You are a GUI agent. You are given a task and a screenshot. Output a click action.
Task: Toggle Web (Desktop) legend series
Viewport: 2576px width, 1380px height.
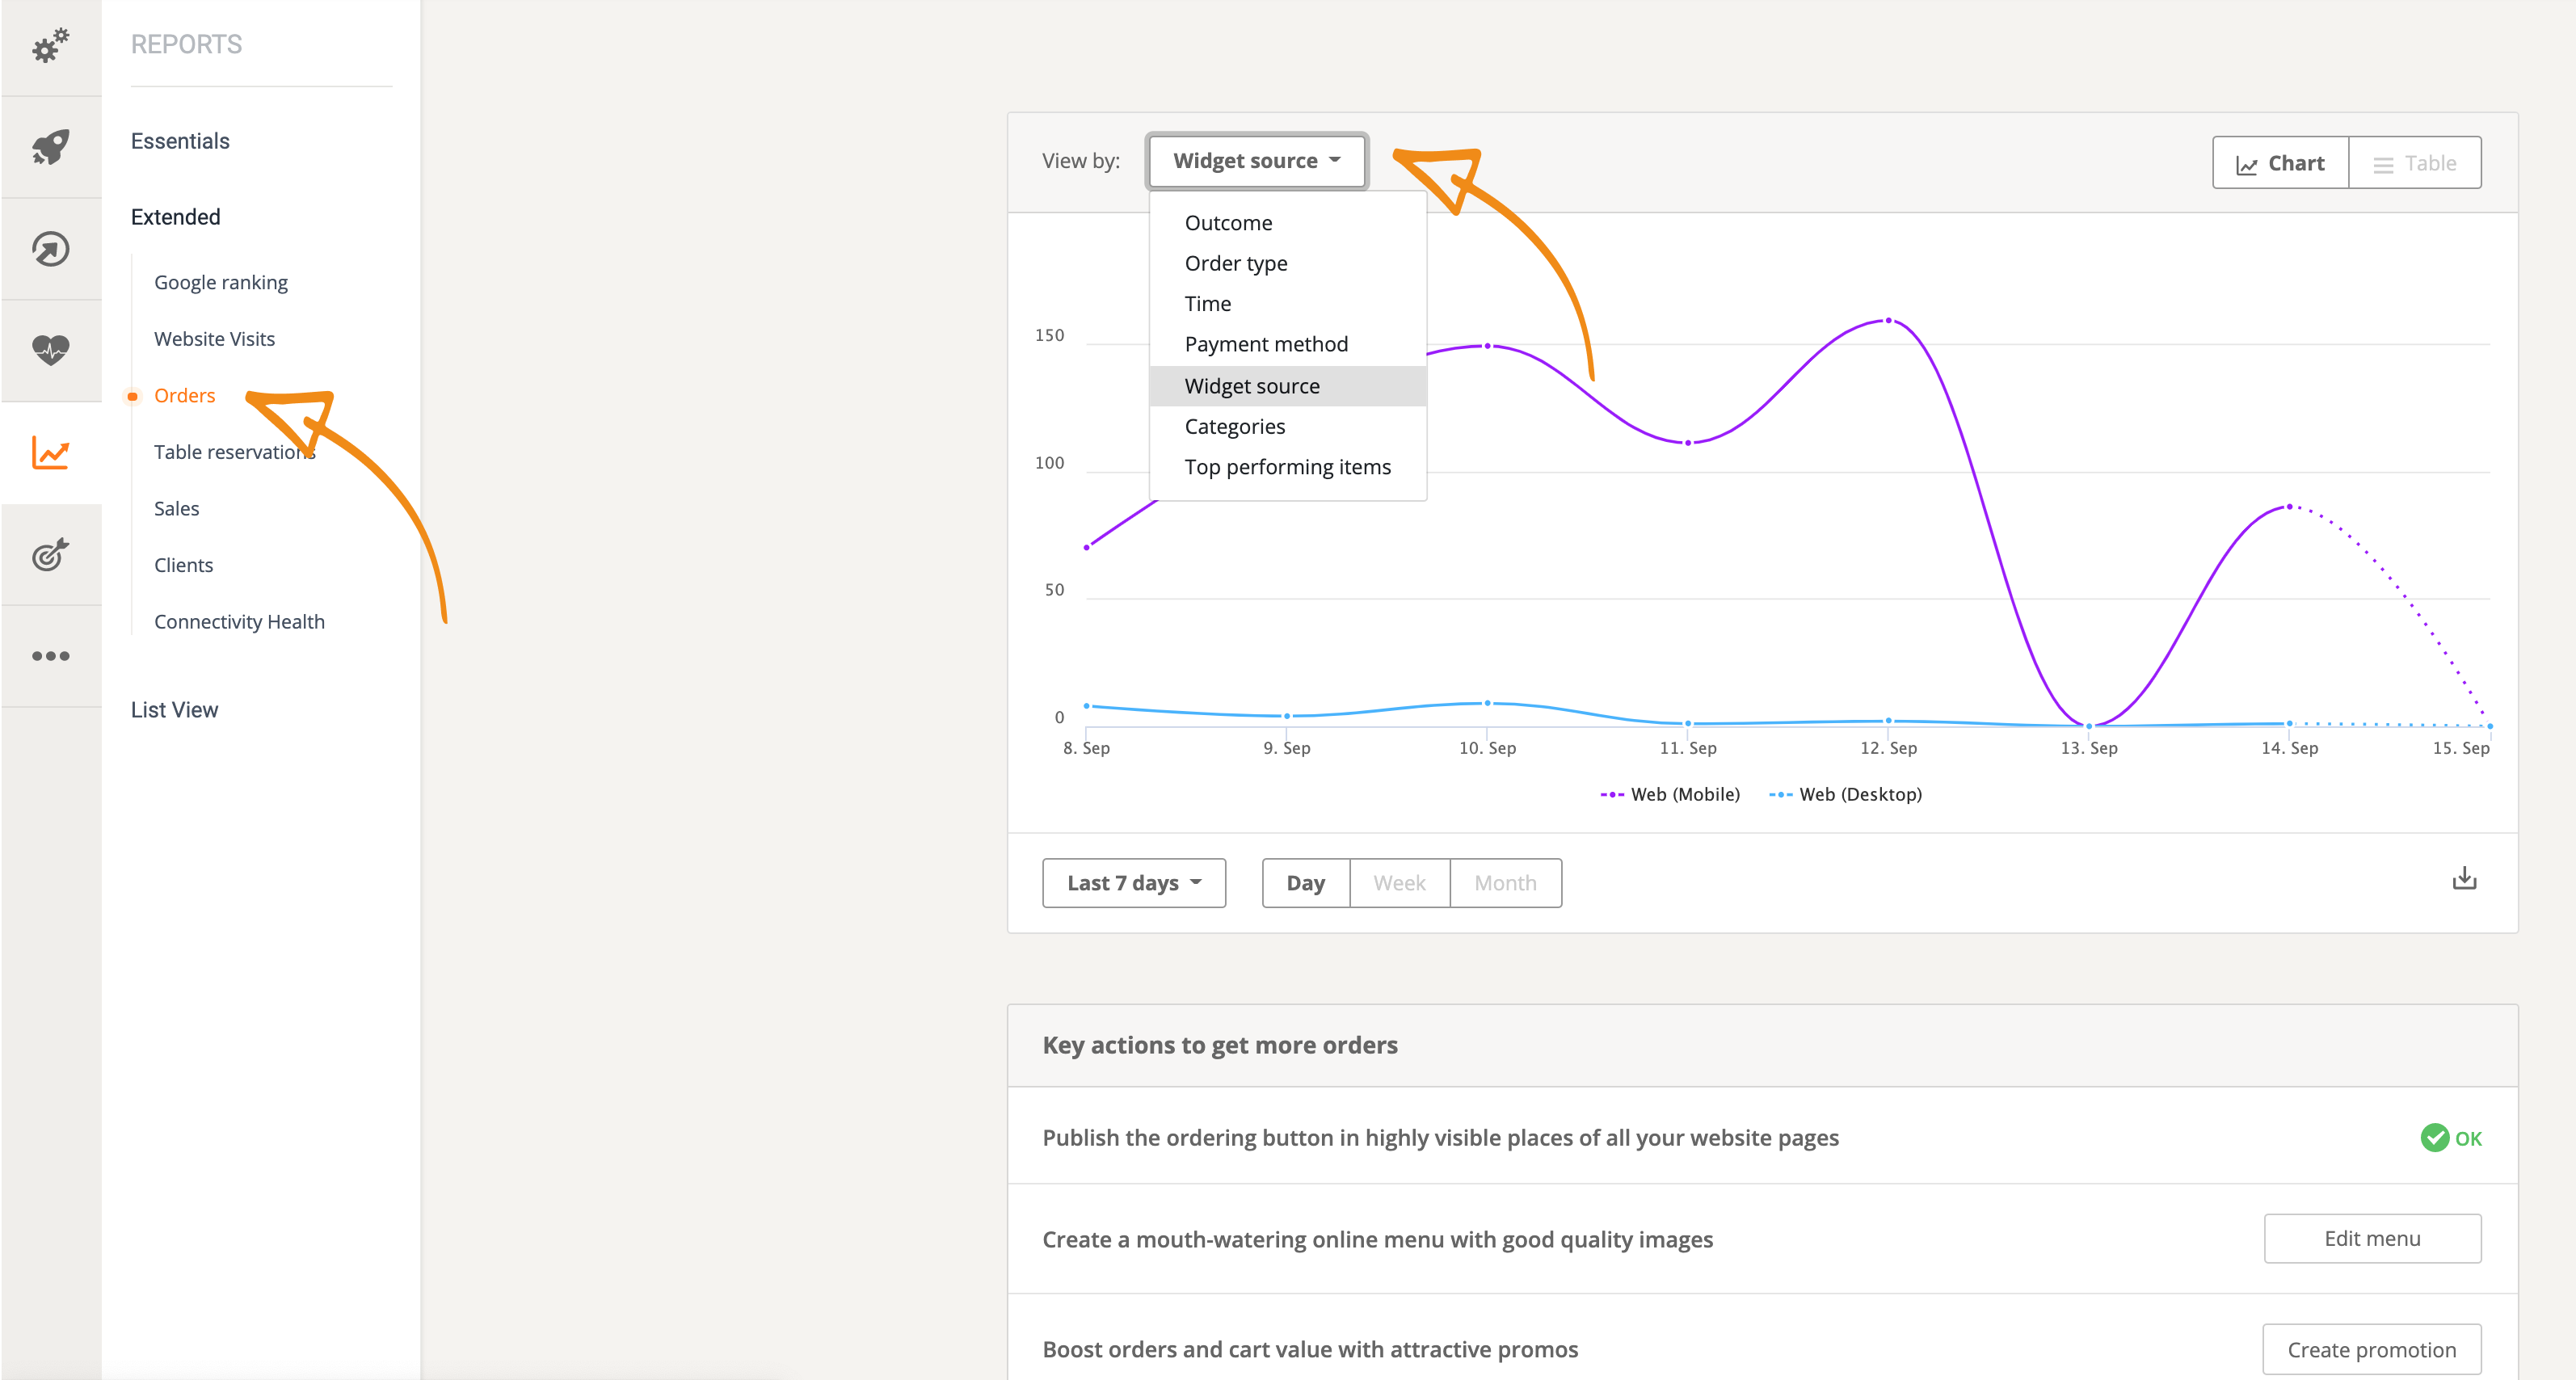1845,794
